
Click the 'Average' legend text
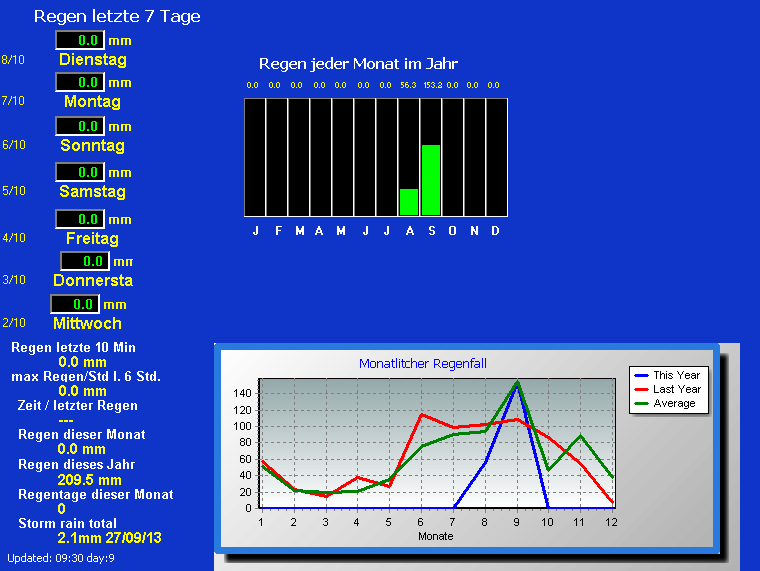[674, 403]
